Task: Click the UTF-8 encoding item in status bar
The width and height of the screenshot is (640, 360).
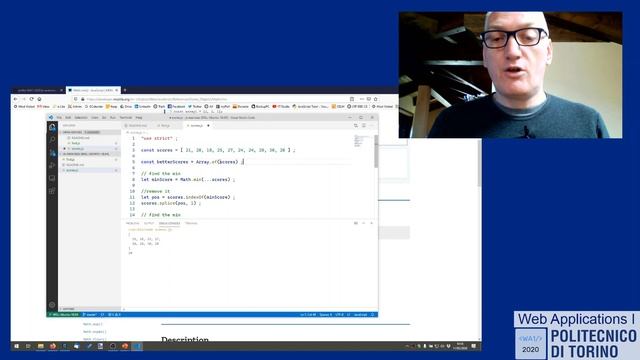Action: pyautogui.click(x=339, y=315)
